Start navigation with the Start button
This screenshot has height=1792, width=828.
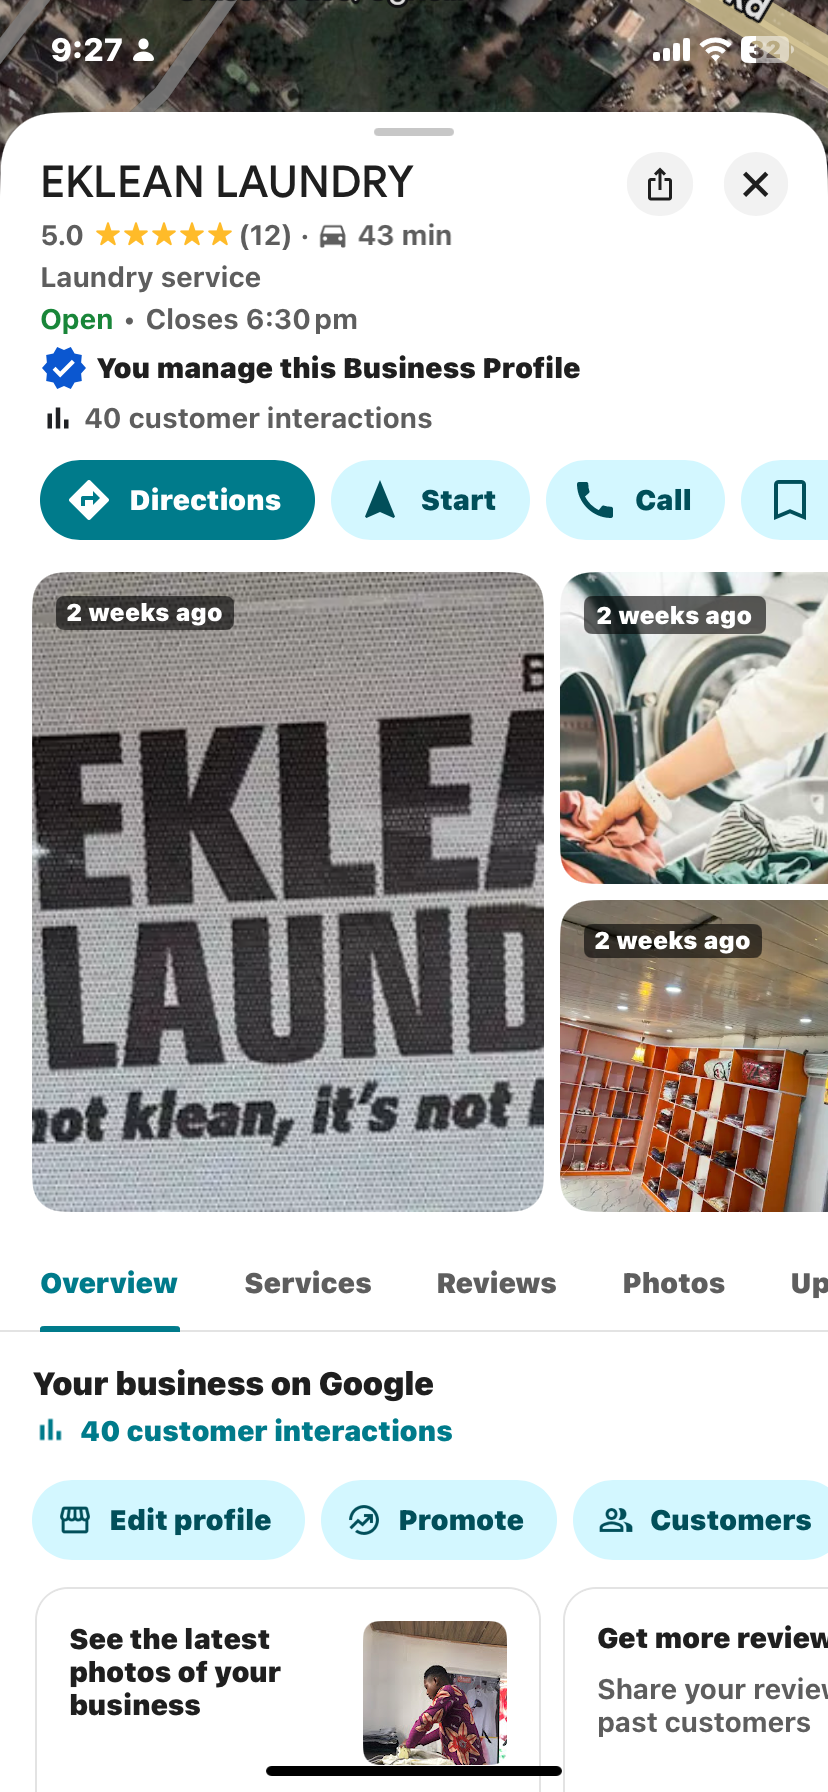pos(430,500)
